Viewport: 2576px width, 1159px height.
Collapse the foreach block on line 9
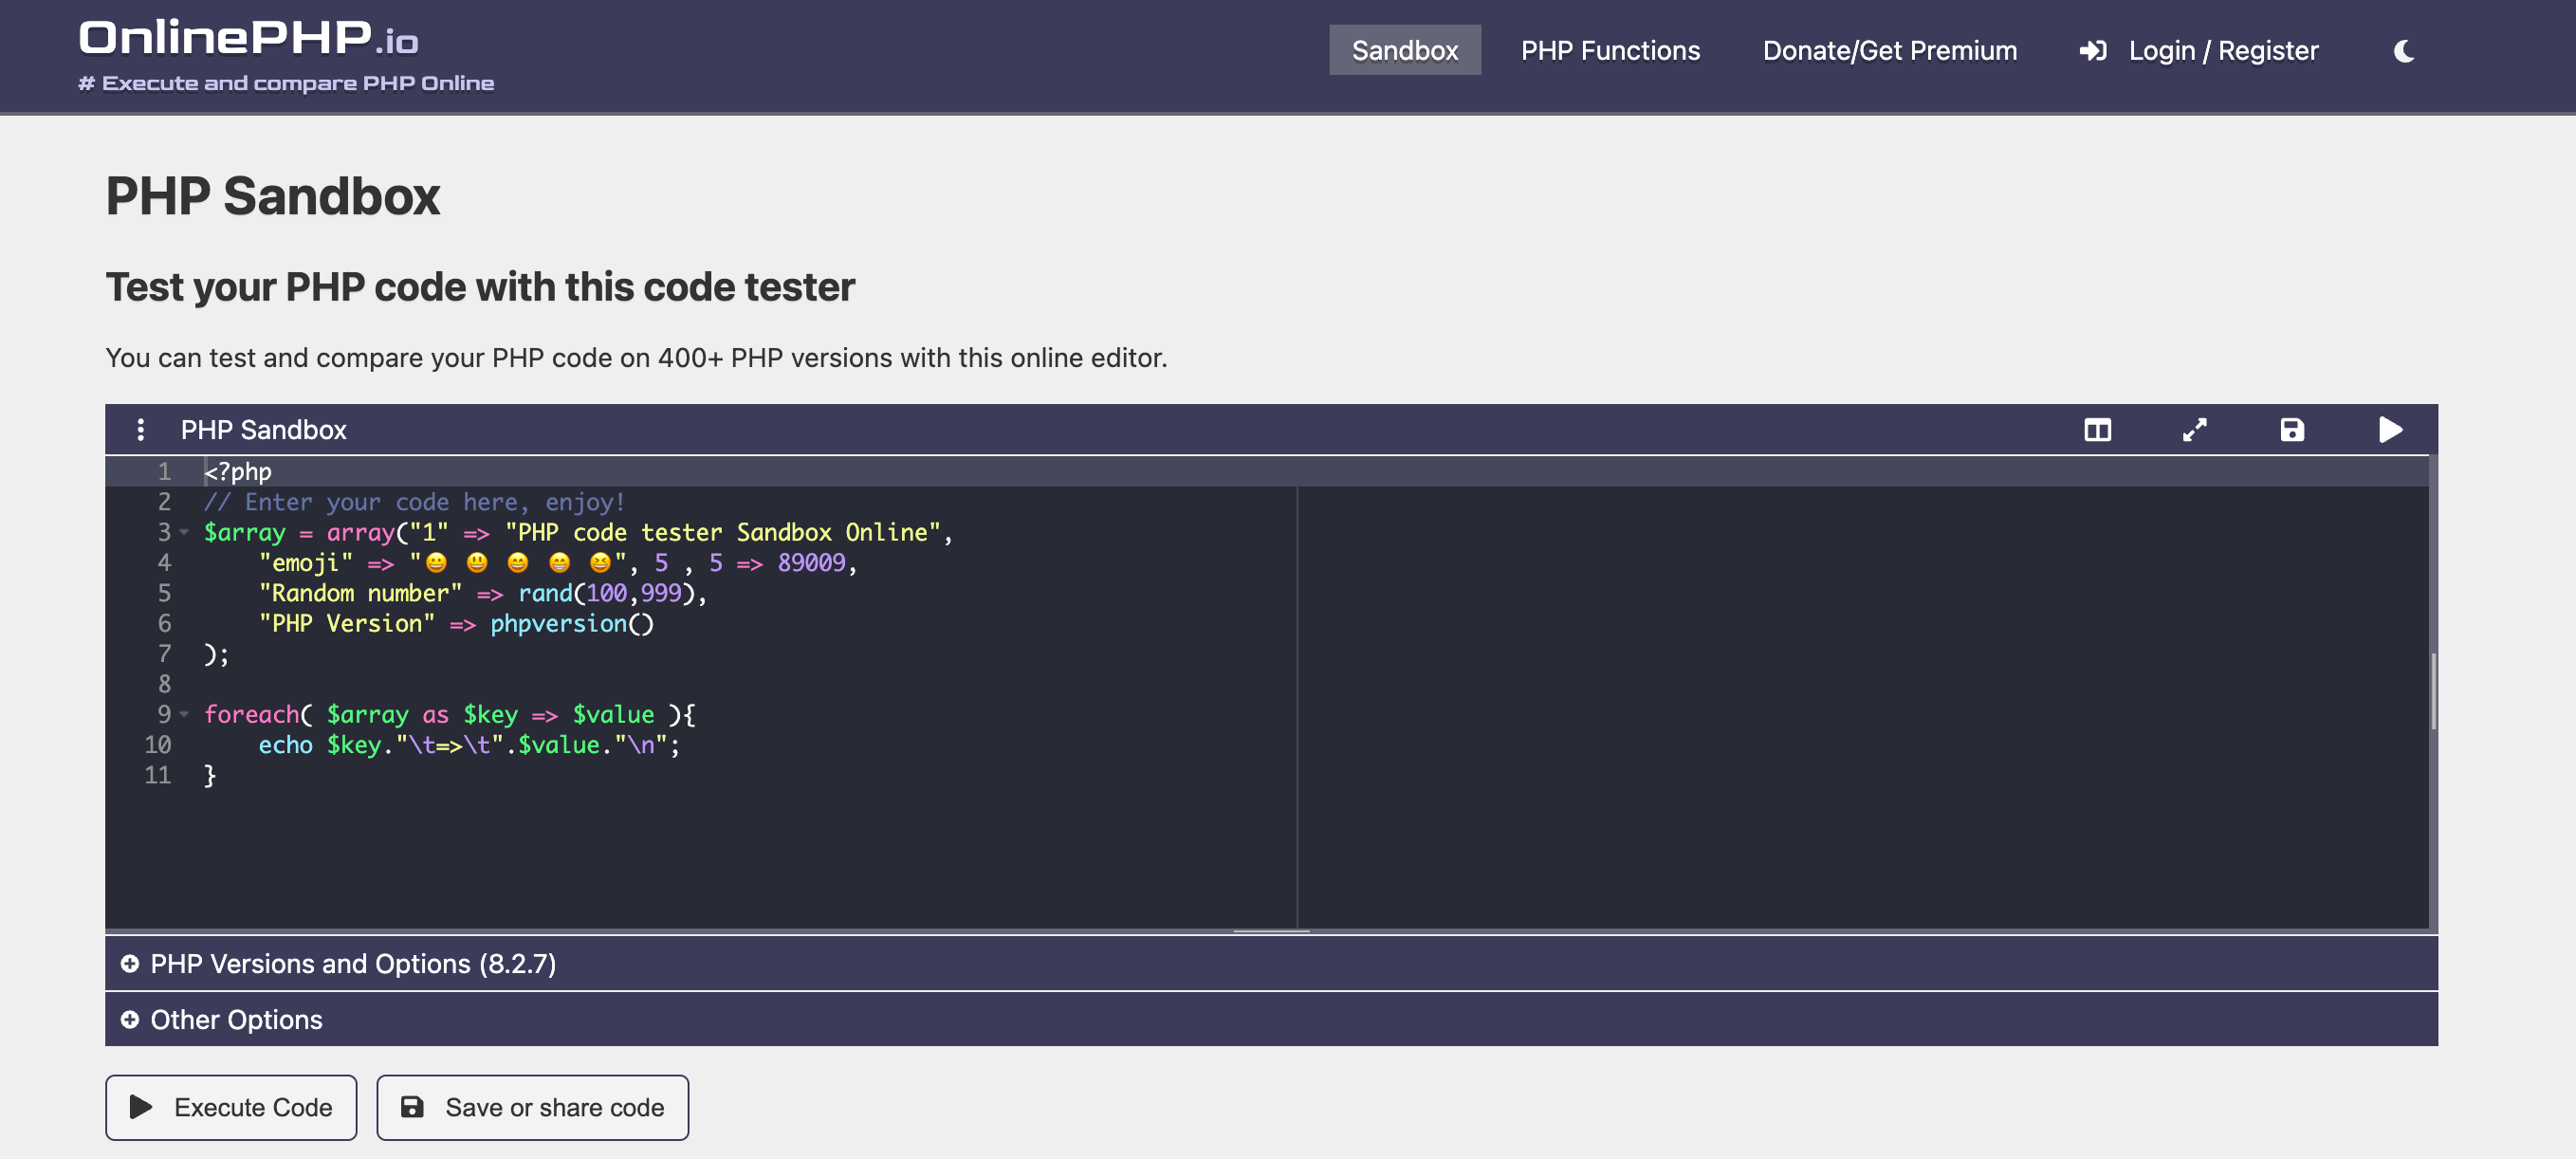point(184,716)
